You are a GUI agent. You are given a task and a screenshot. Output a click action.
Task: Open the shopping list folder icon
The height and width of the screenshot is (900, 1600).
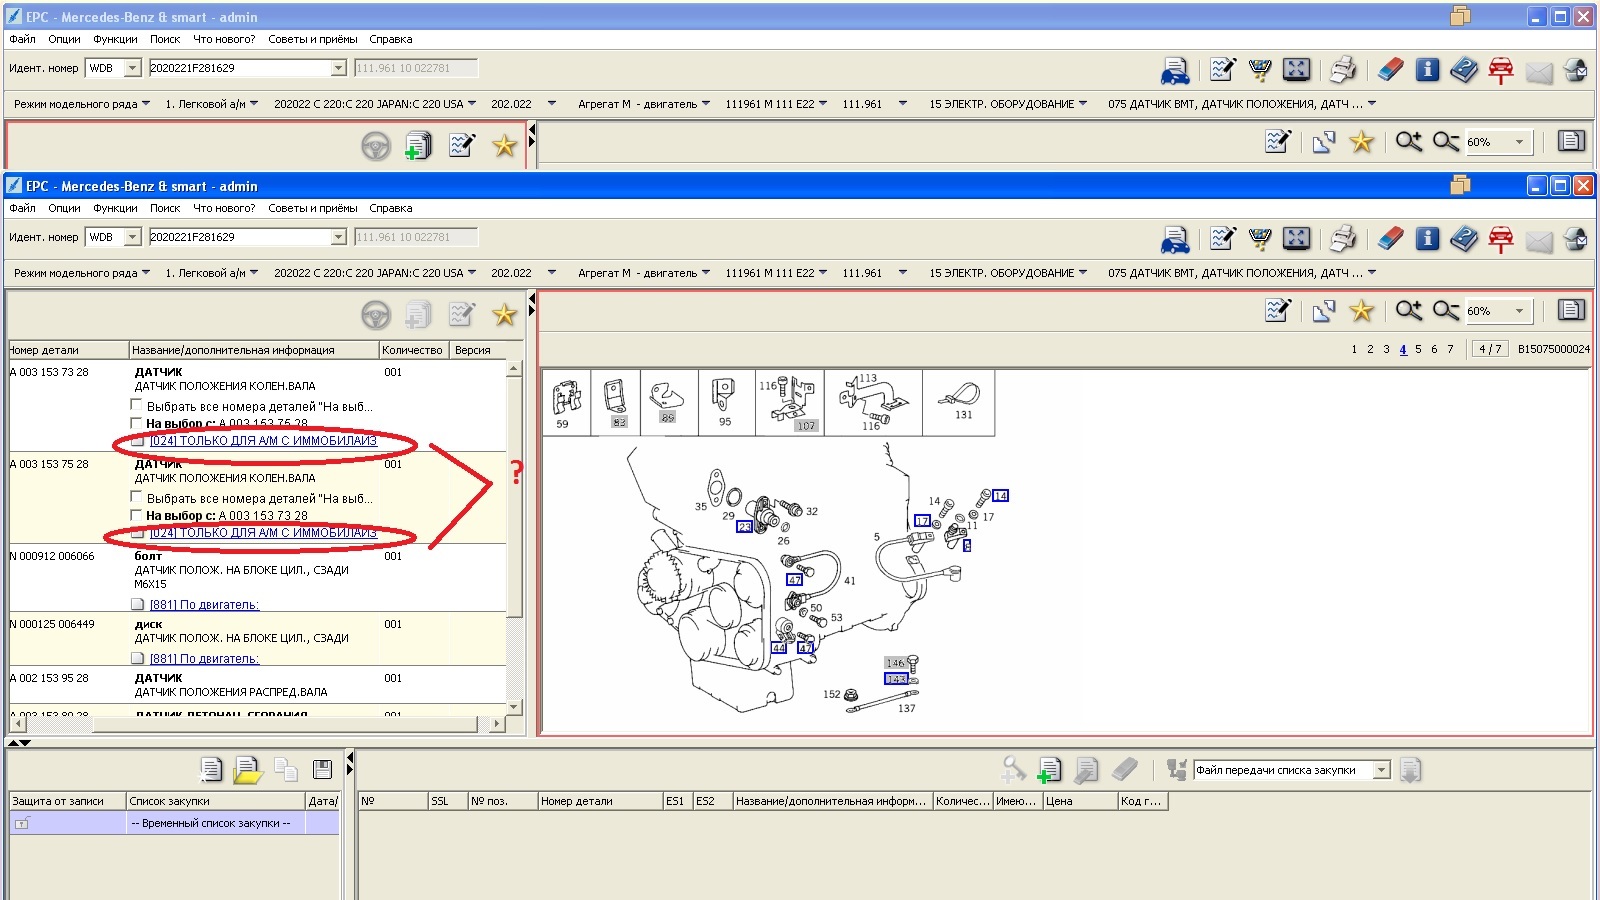248,769
